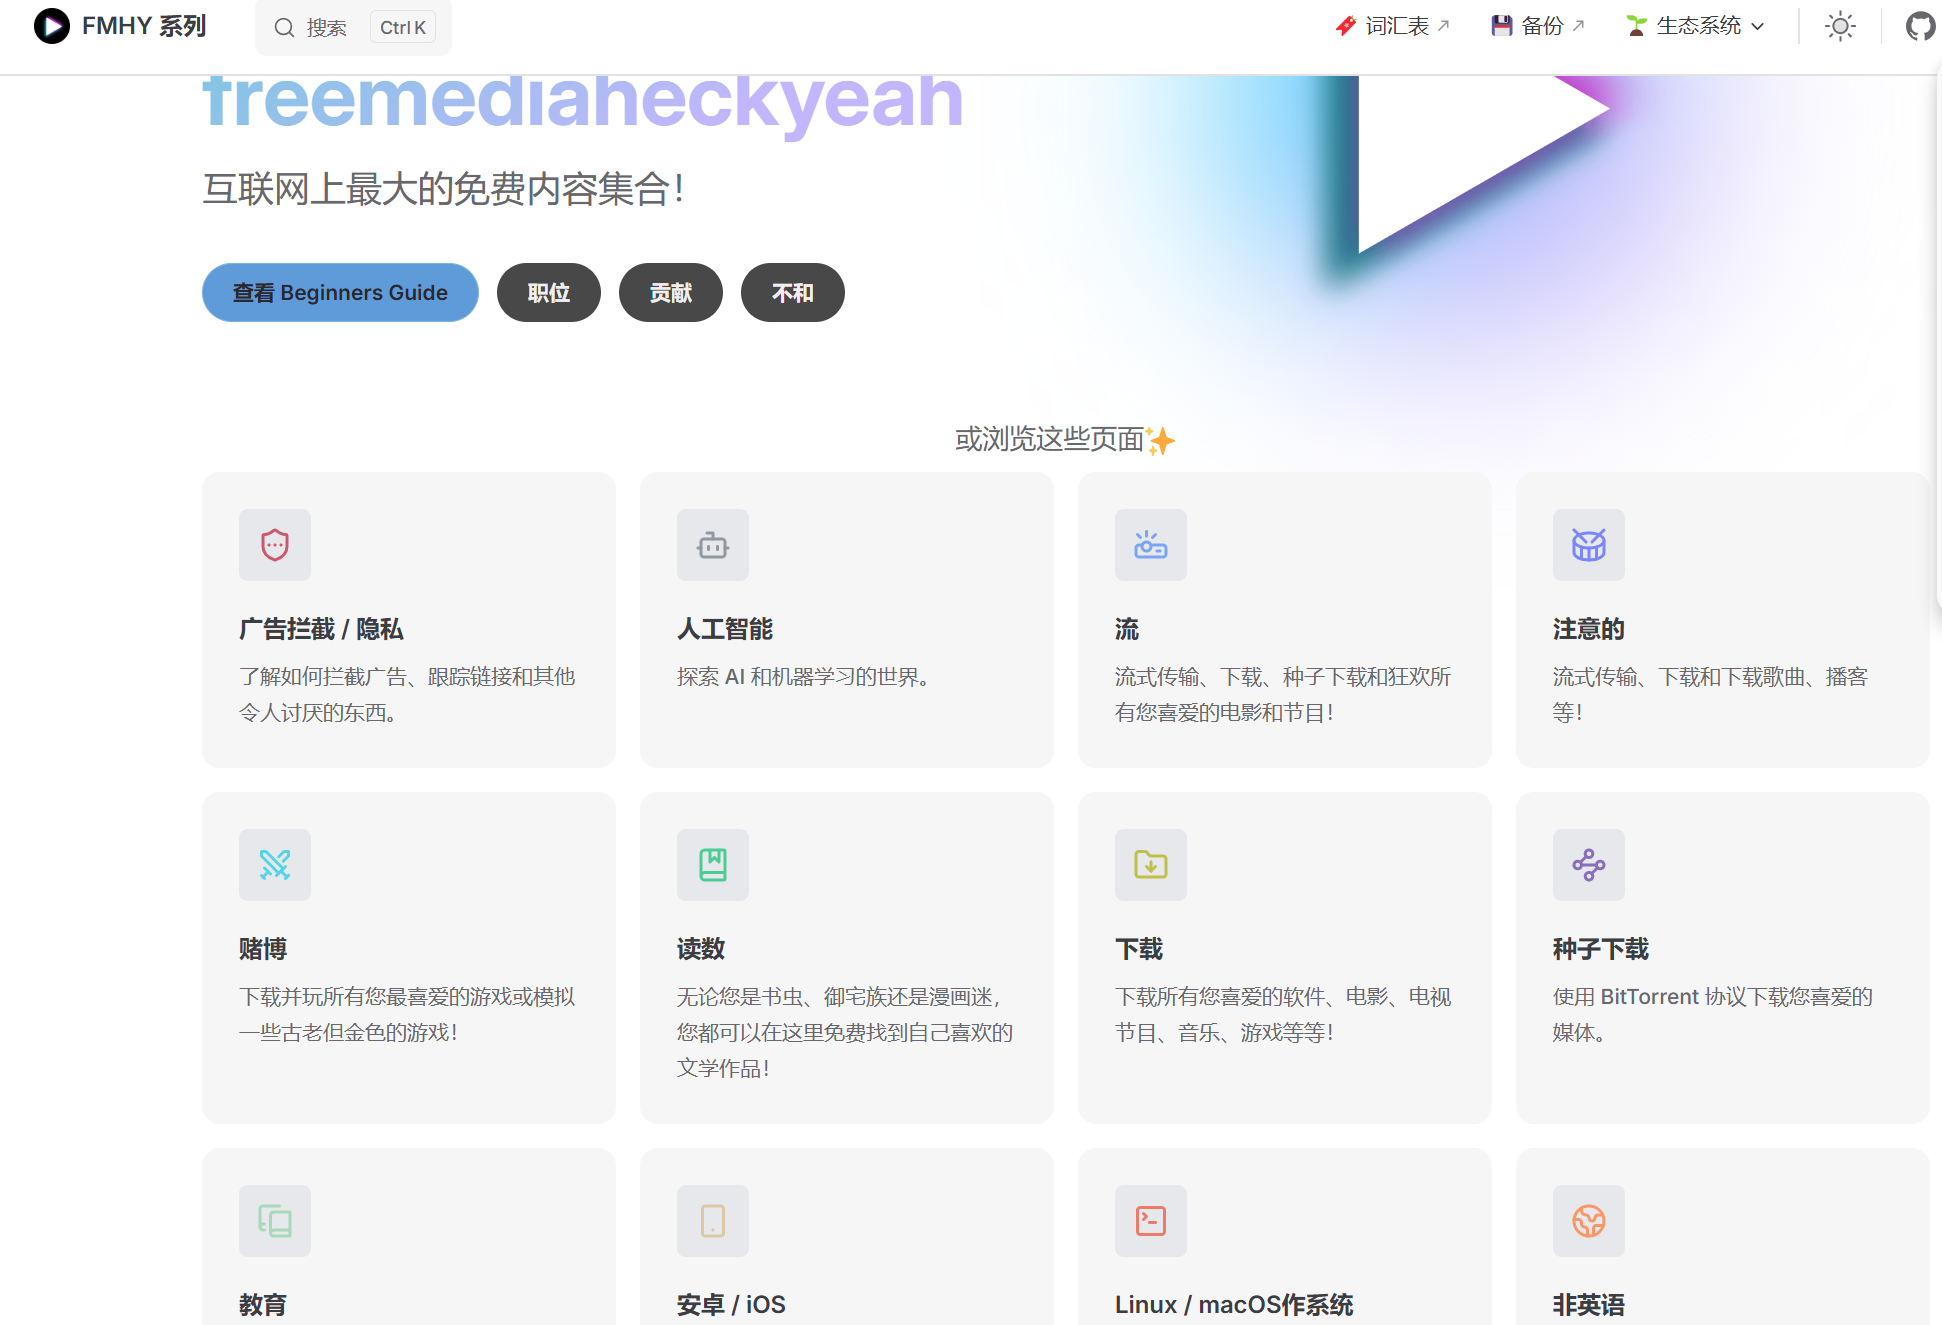The height and width of the screenshot is (1325, 1942).
Task: Click the 赌博 card description about 古老但金色的游戏
Action: click(x=407, y=1015)
